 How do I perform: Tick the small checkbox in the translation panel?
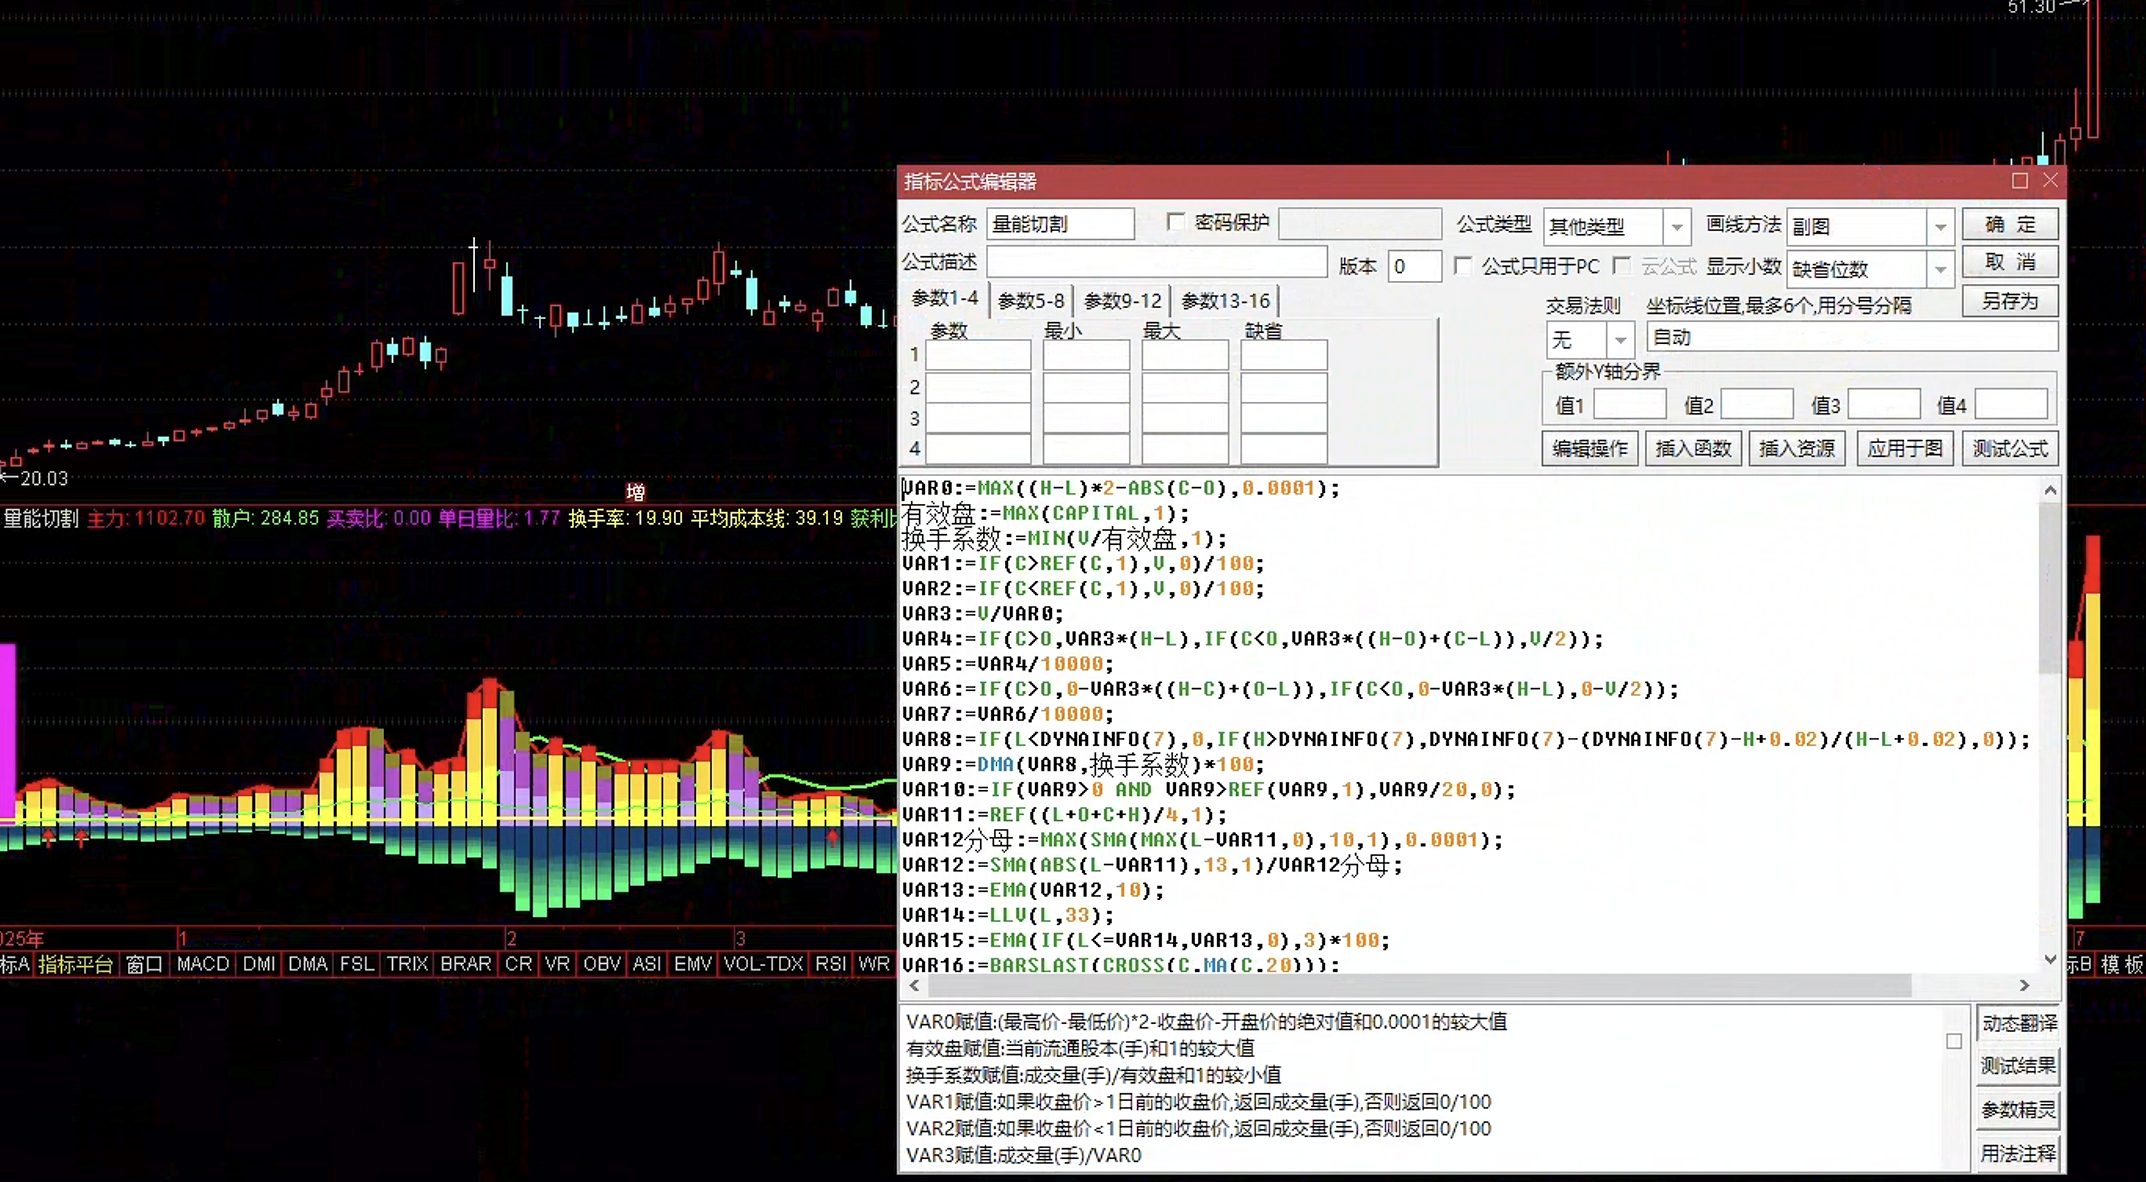coord(1954,1041)
